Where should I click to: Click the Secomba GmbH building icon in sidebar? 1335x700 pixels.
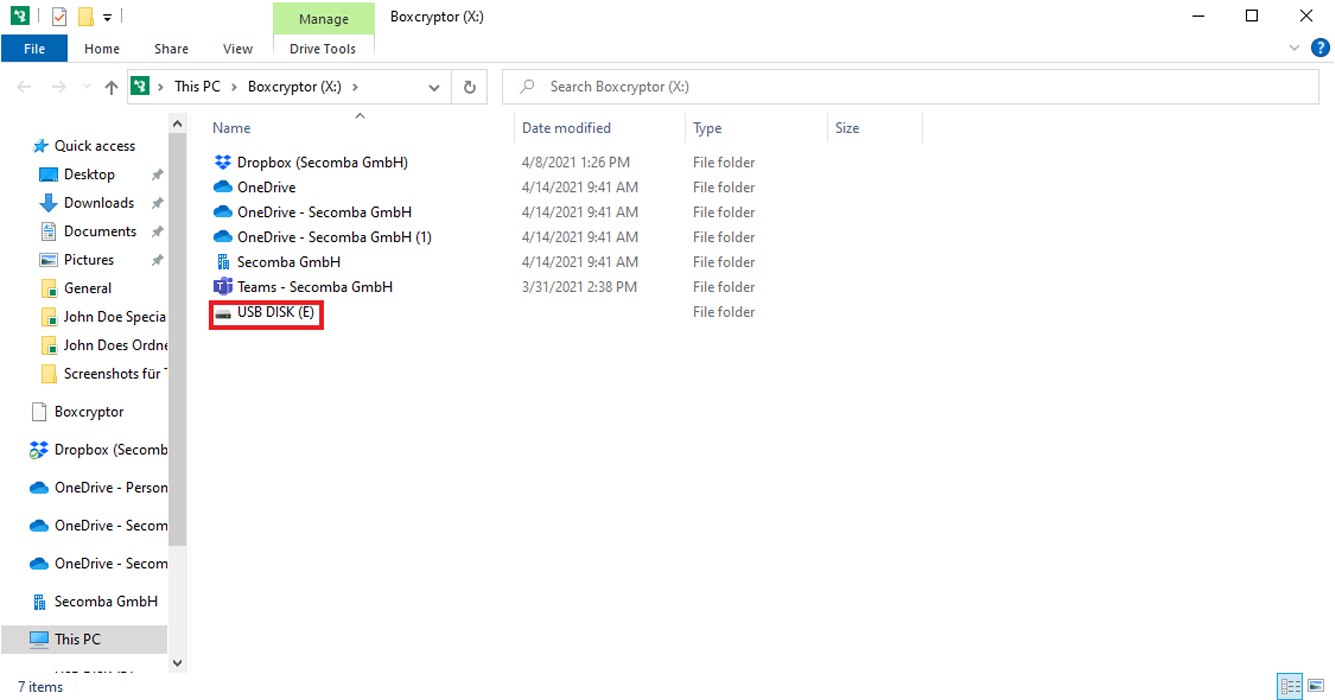tap(40, 602)
